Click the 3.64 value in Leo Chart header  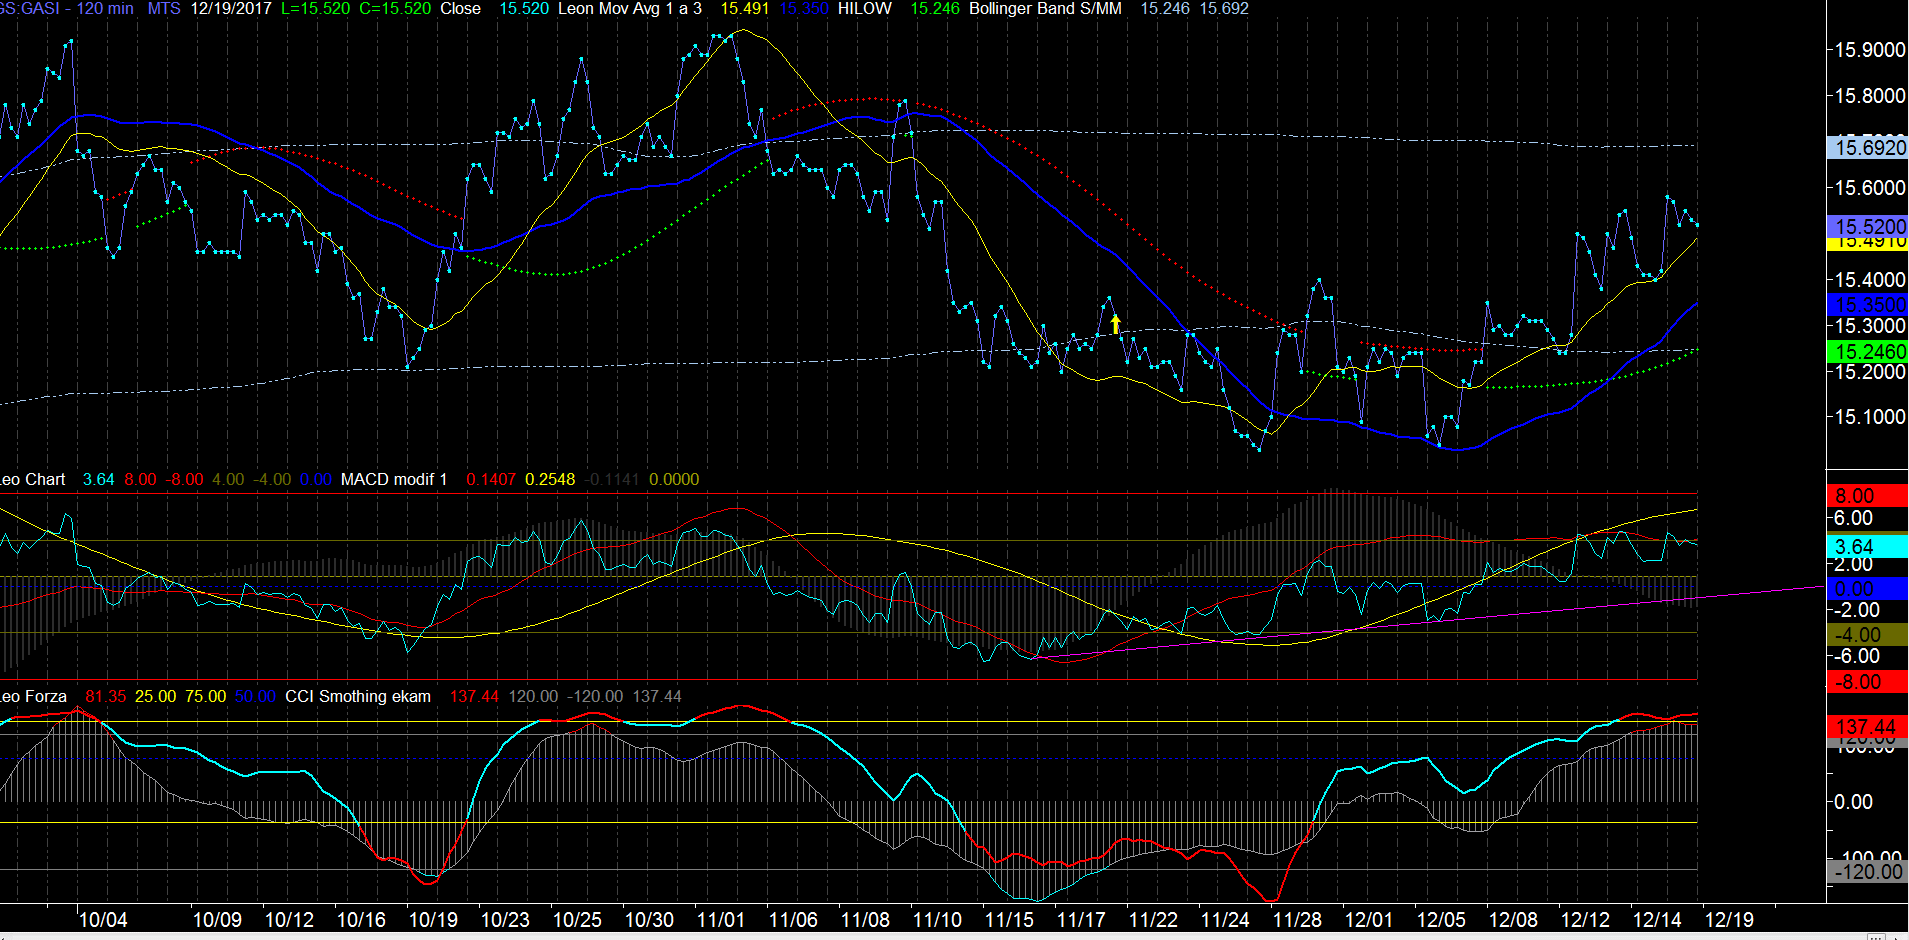point(98,480)
